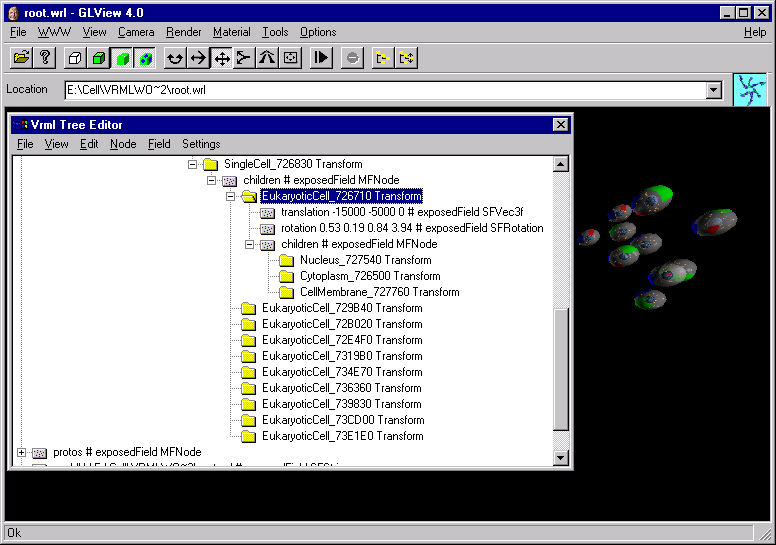Toggle the solid green cube shading mode
This screenshot has width=776, height=545.
[x=123, y=58]
